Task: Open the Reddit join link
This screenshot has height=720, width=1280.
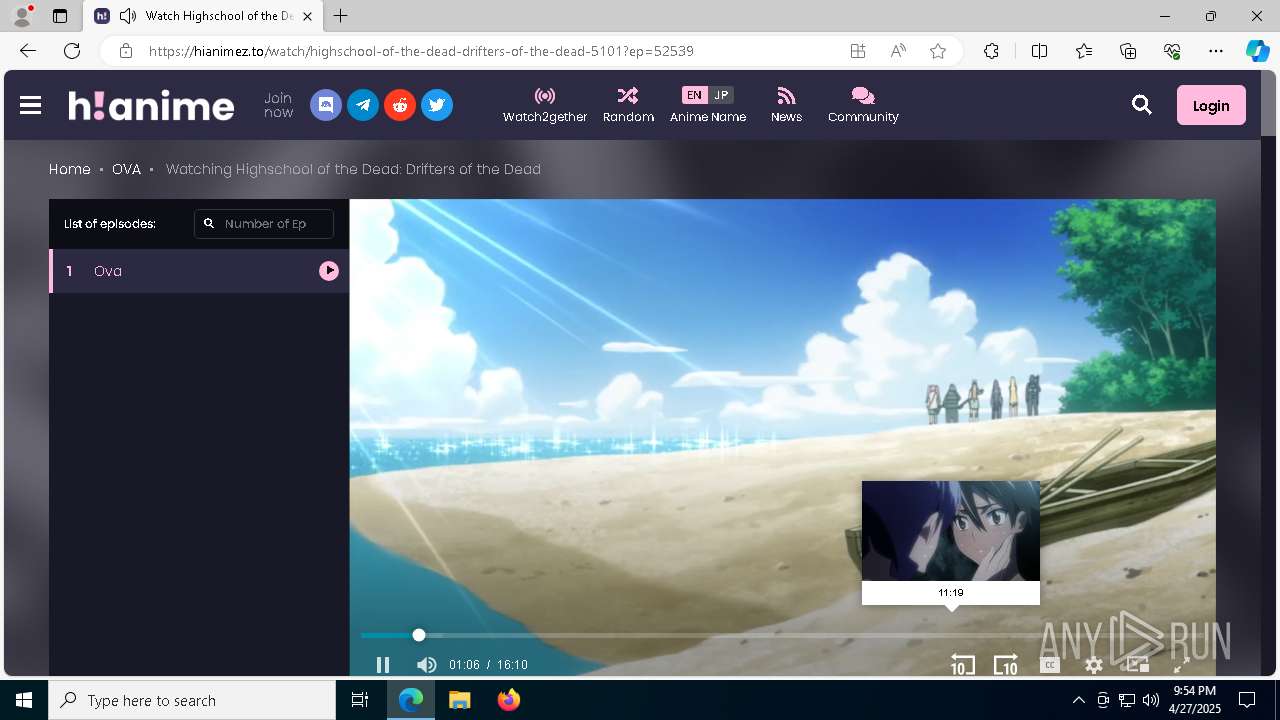Action: point(400,105)
